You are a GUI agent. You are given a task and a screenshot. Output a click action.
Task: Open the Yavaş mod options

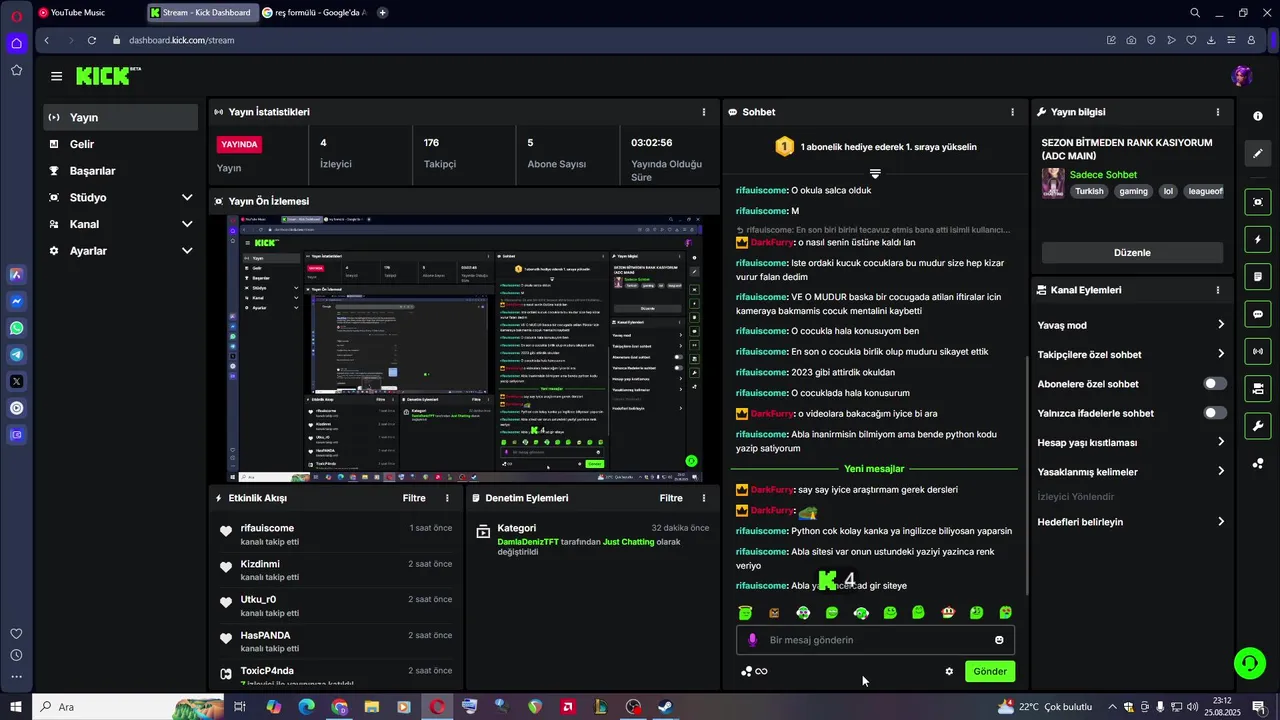1131,325
